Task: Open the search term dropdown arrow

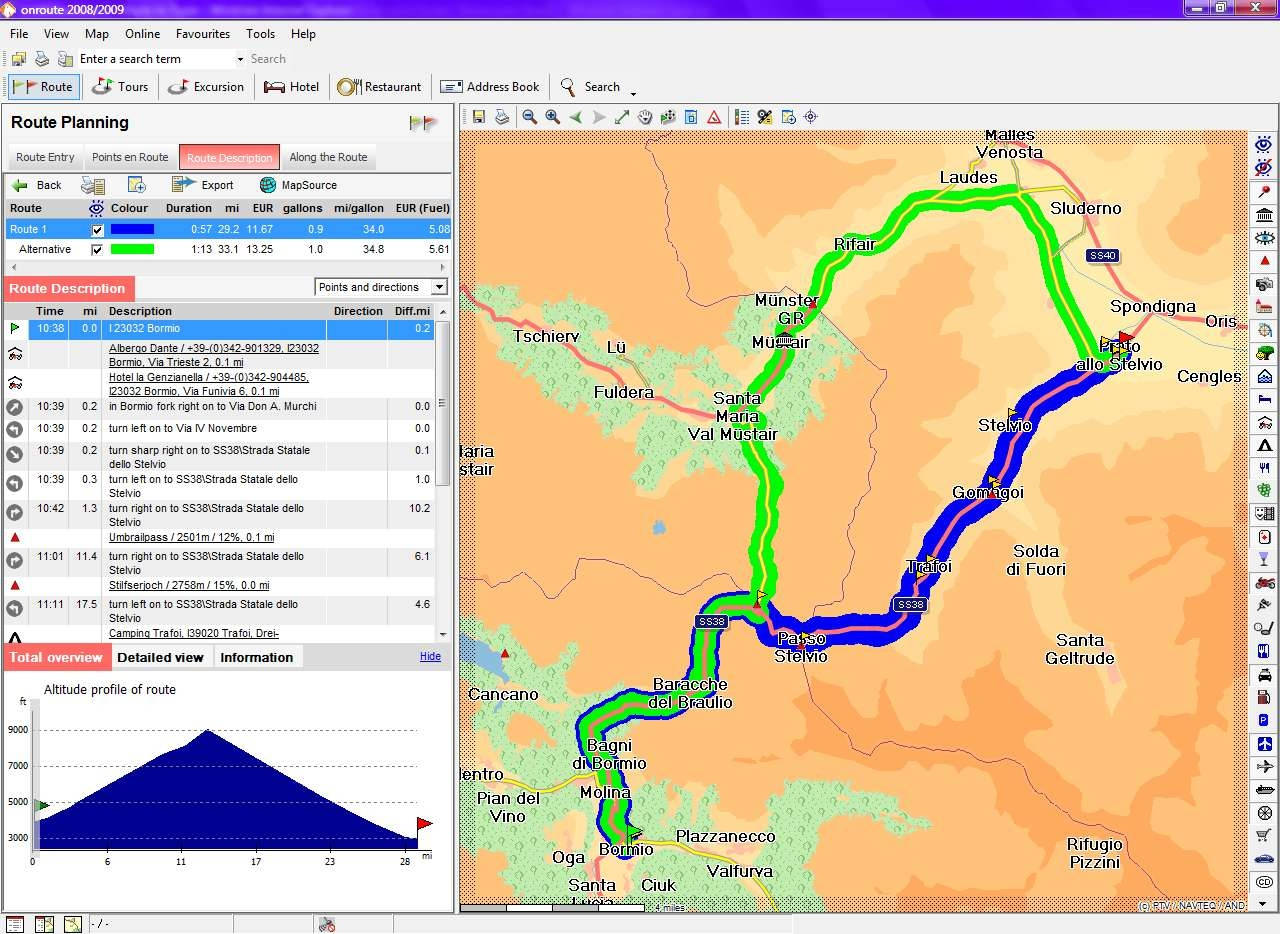Action: [240, 59]
